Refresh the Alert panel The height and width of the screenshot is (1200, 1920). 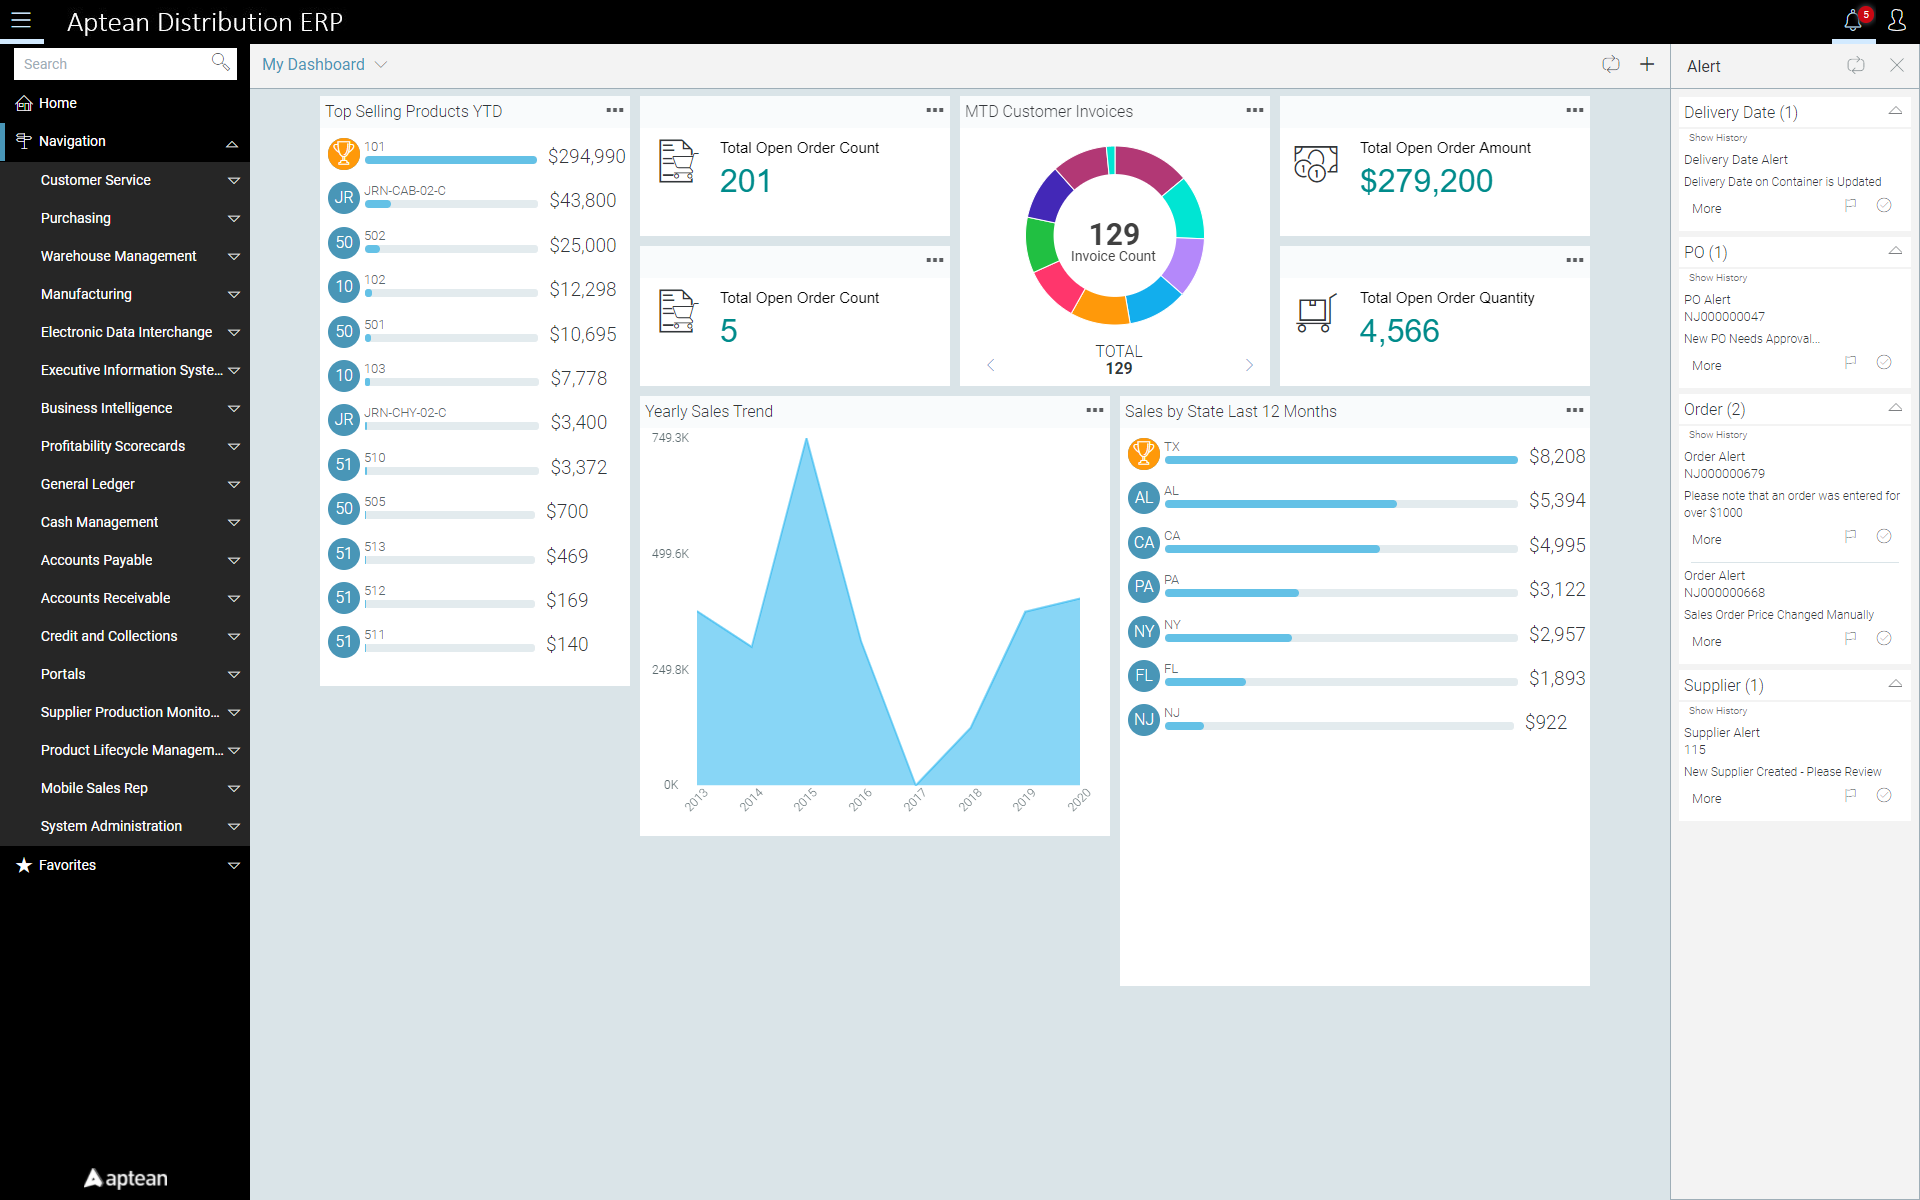click(1856, 65)
